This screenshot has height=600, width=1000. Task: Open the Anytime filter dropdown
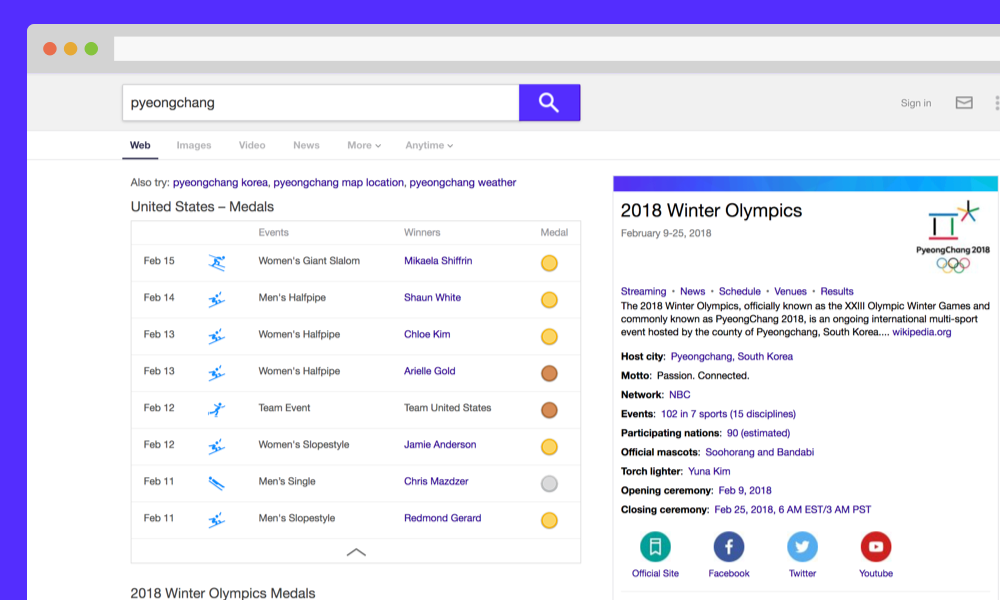pos(429,145)
